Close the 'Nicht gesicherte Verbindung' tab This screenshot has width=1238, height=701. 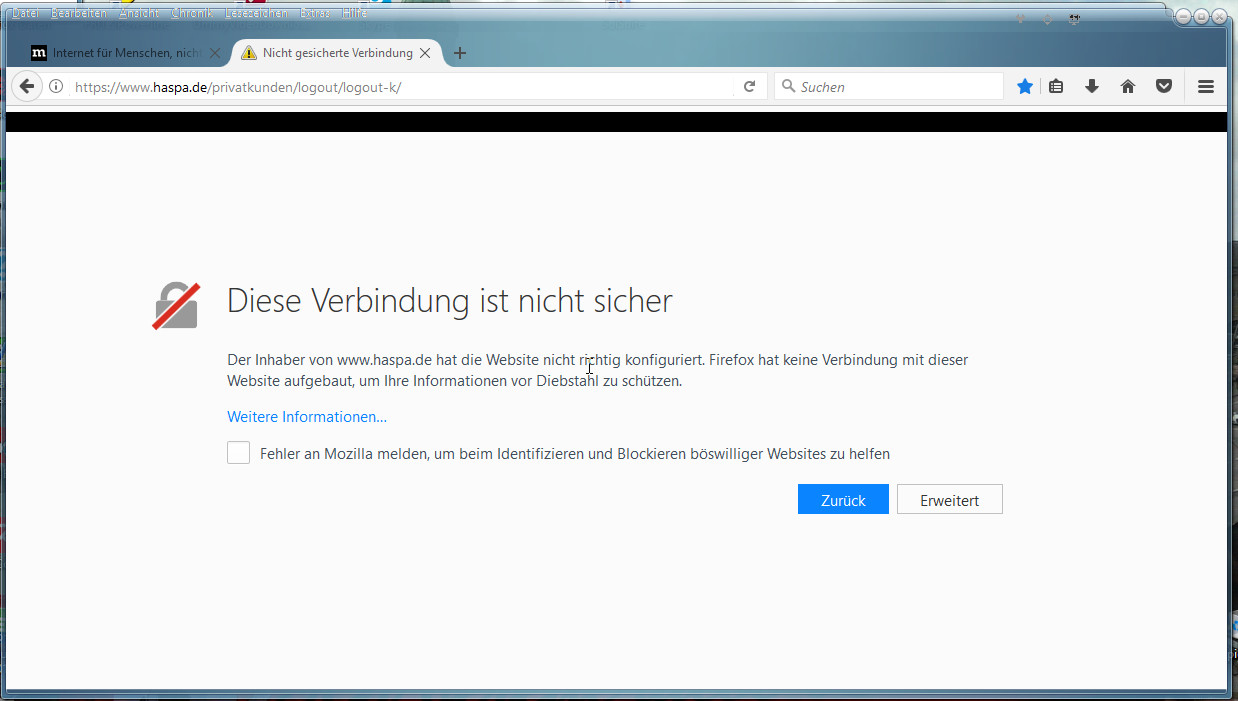425,53
